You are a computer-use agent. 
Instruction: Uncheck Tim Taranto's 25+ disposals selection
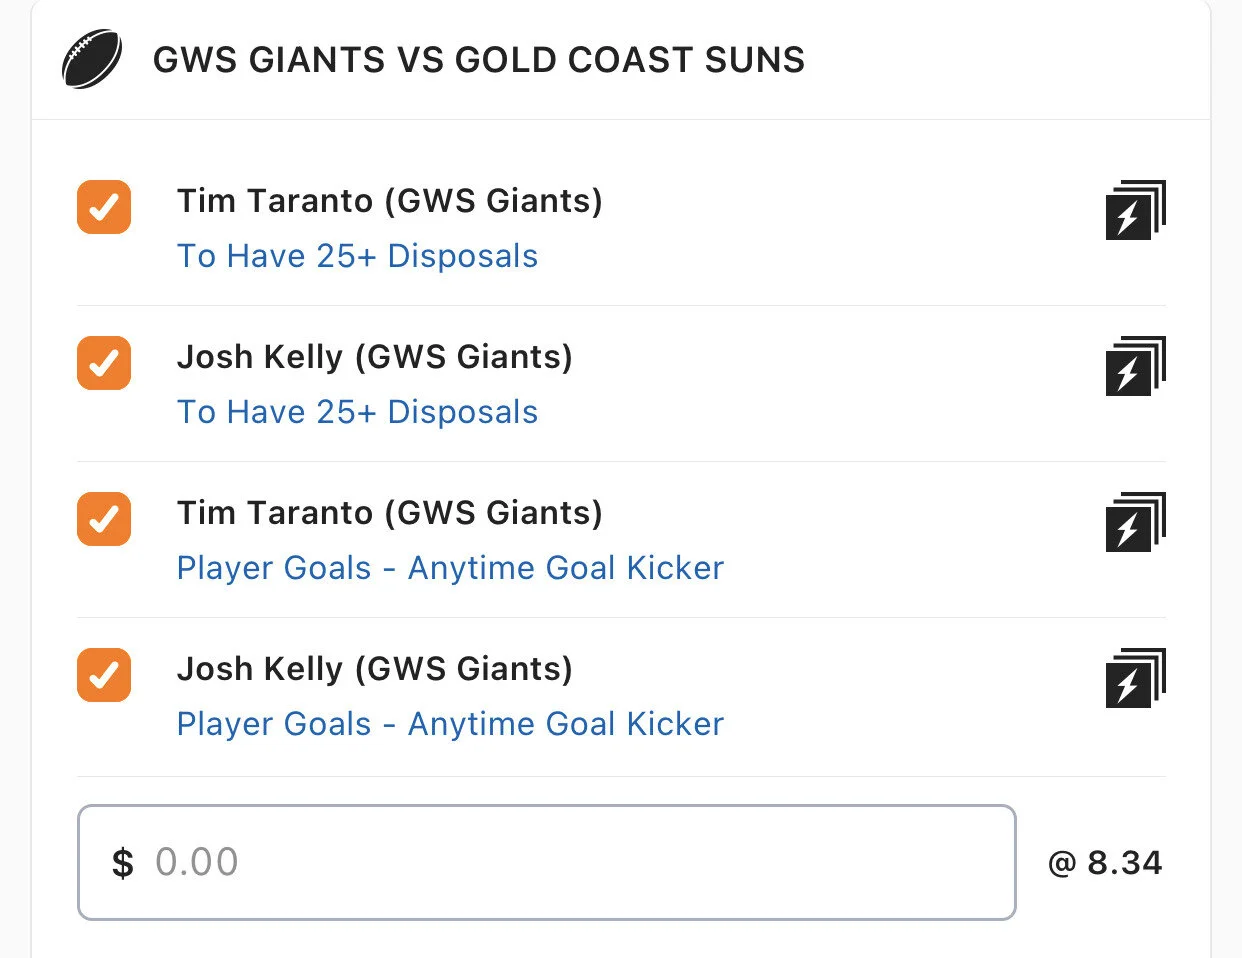104,207
